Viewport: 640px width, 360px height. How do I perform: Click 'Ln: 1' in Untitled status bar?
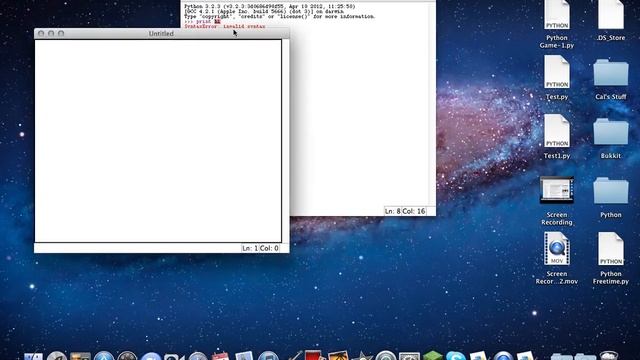(x=250, y=248)
